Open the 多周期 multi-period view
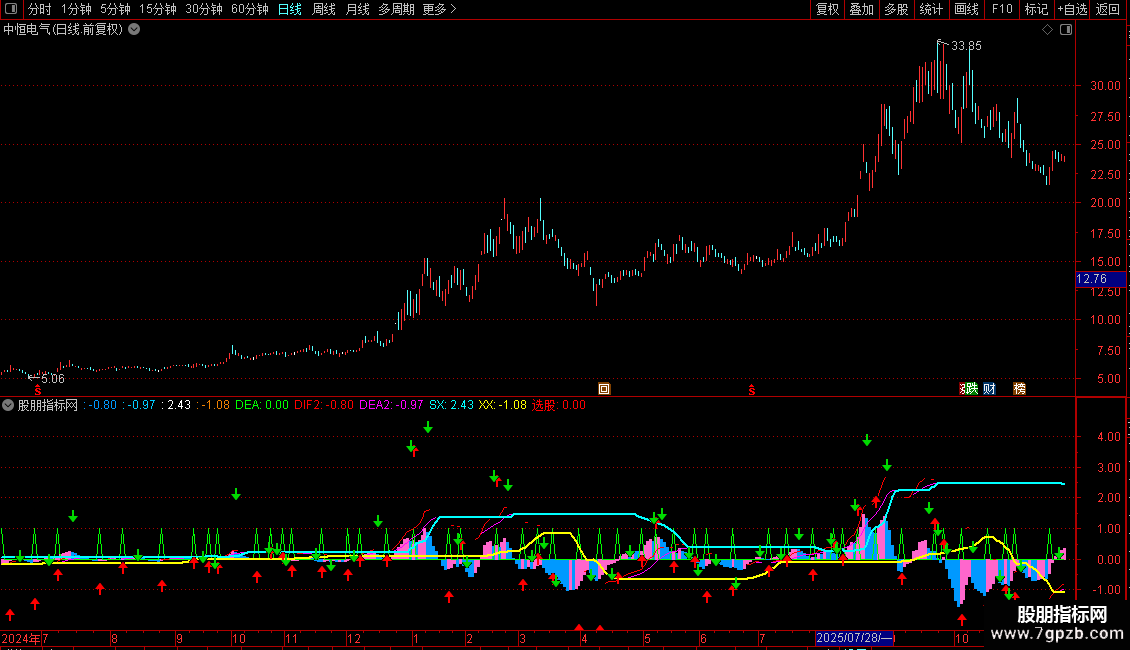 (x=396, y=9)
